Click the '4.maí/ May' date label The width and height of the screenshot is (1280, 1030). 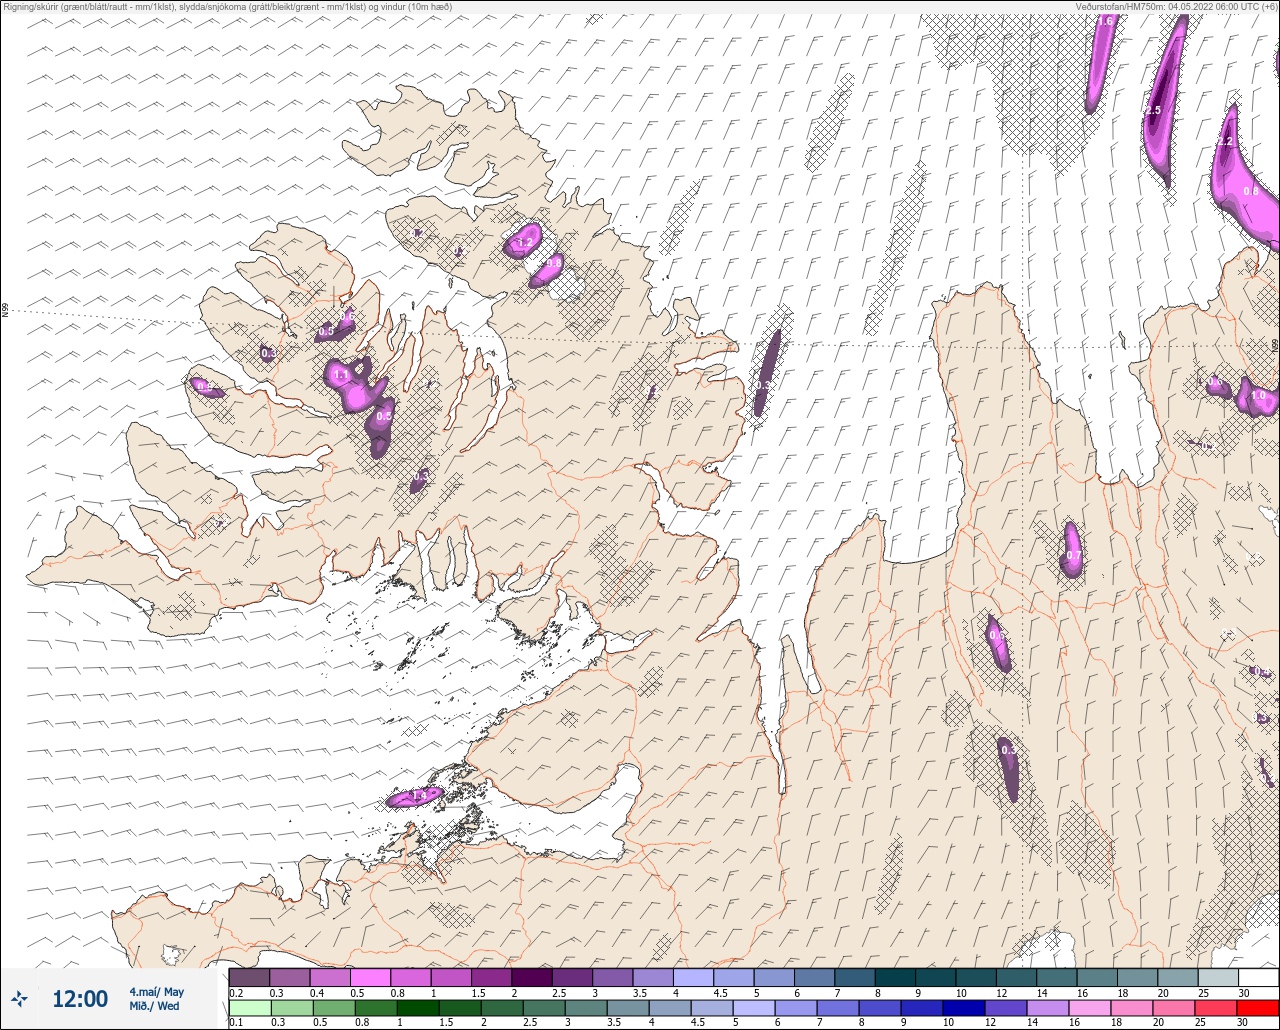(157, 992)
